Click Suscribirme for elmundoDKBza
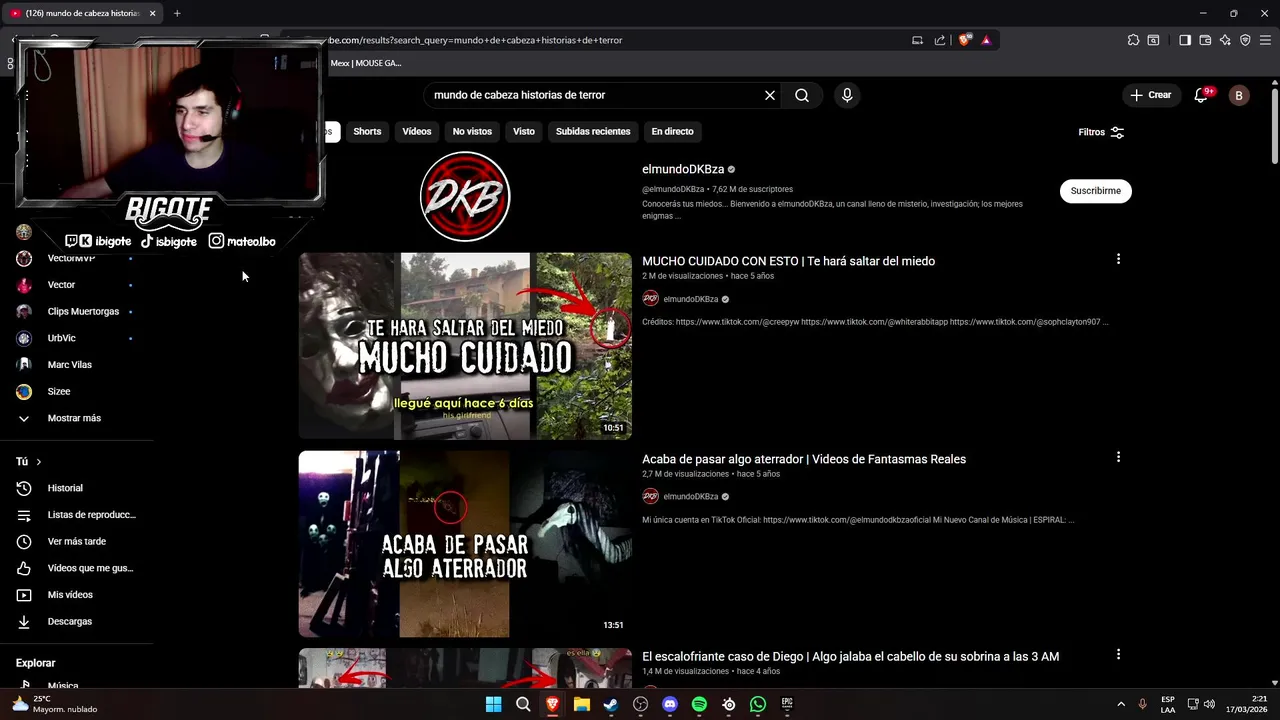 (1096, 191)
